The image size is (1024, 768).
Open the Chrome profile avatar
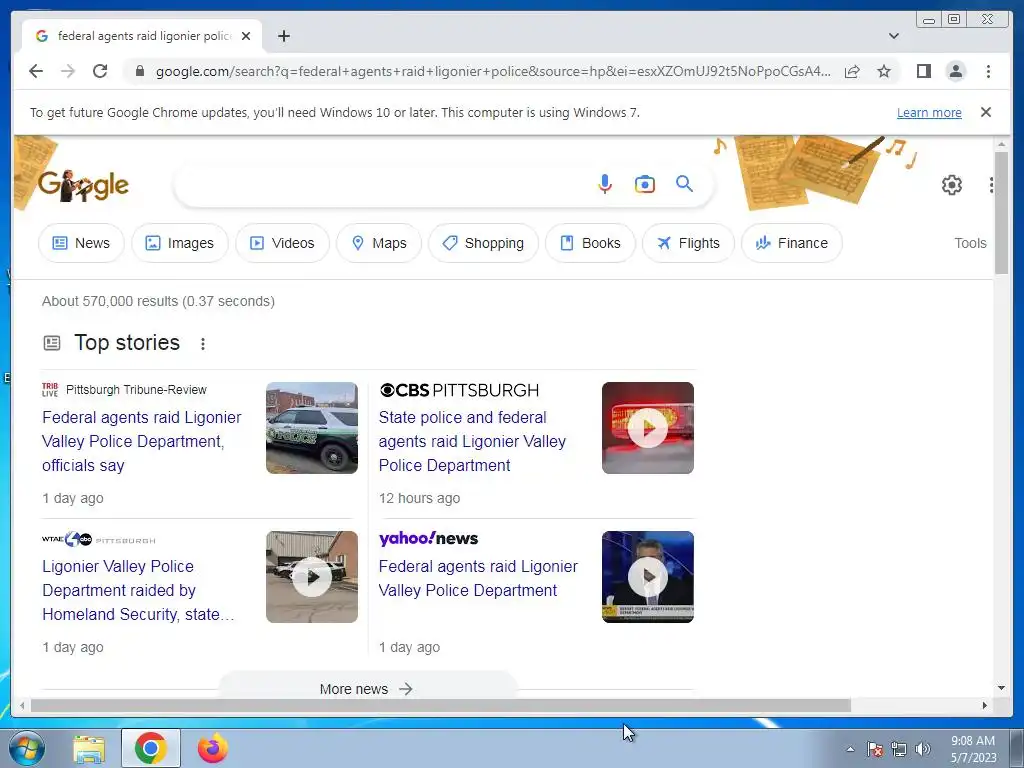click(955, 71)
